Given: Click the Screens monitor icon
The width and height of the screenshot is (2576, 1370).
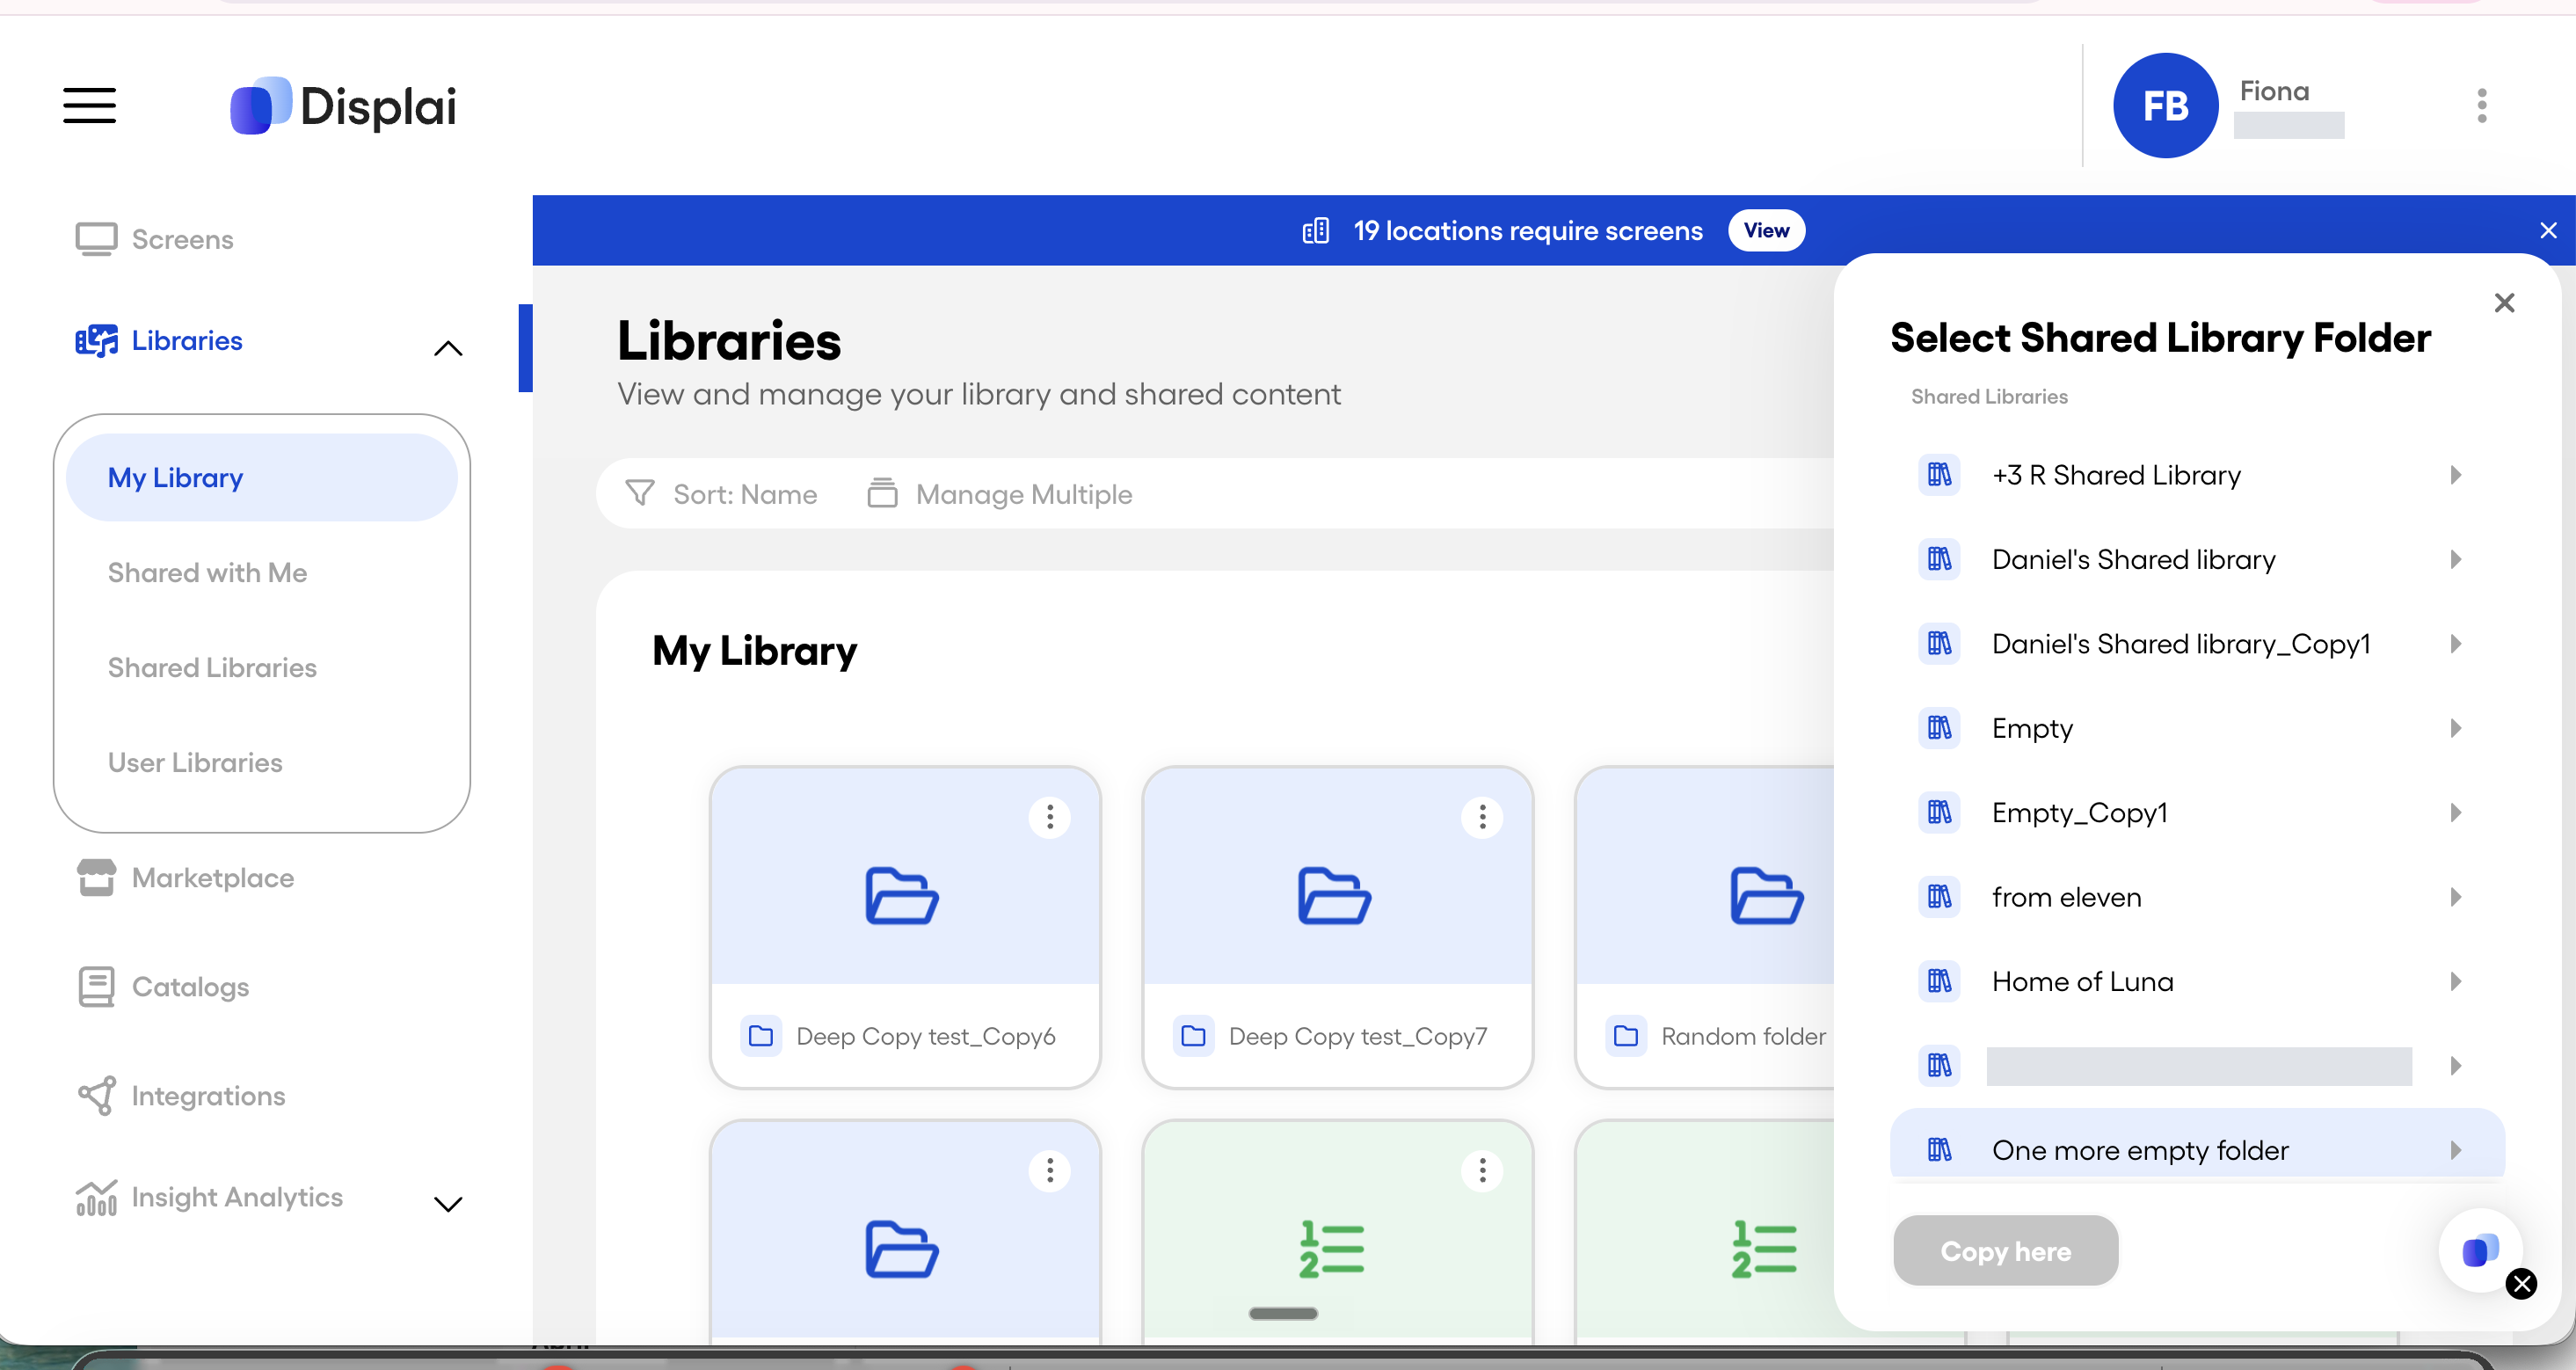Looking at the screenshot, I should (96, 239).
